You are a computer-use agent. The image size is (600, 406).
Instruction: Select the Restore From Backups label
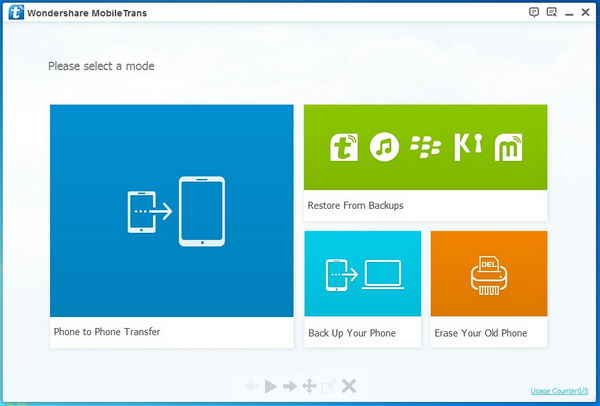pyautogui.click(x=356, y=205)
